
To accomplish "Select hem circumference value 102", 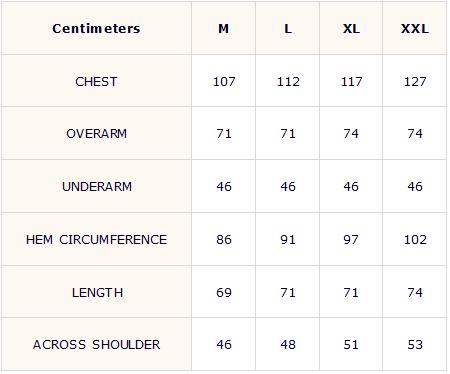I will point(415,240).
